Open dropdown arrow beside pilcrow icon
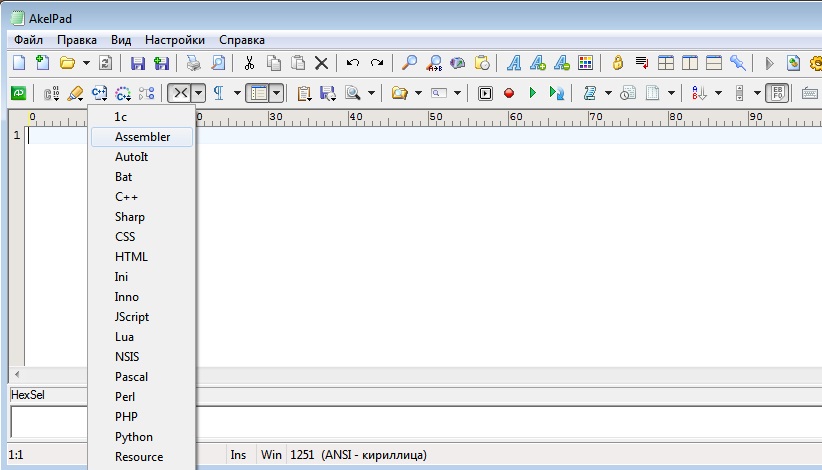Viewport: 822px width, 470px height. [237, 93]
